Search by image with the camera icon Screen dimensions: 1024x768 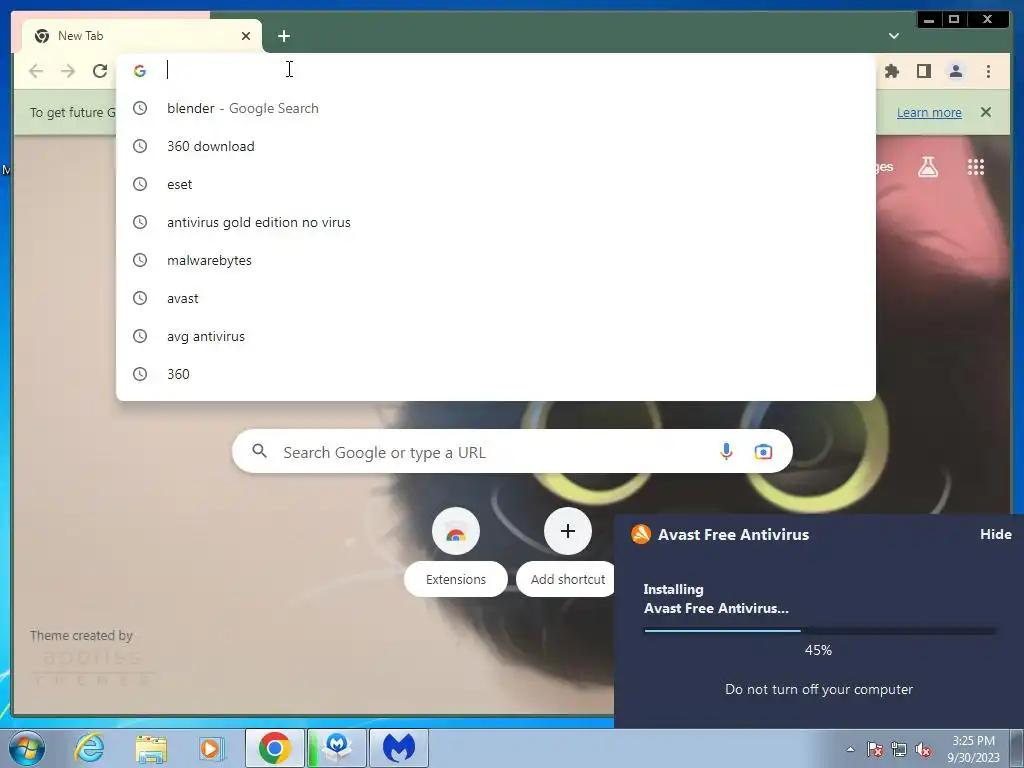[x=763, y=451]
